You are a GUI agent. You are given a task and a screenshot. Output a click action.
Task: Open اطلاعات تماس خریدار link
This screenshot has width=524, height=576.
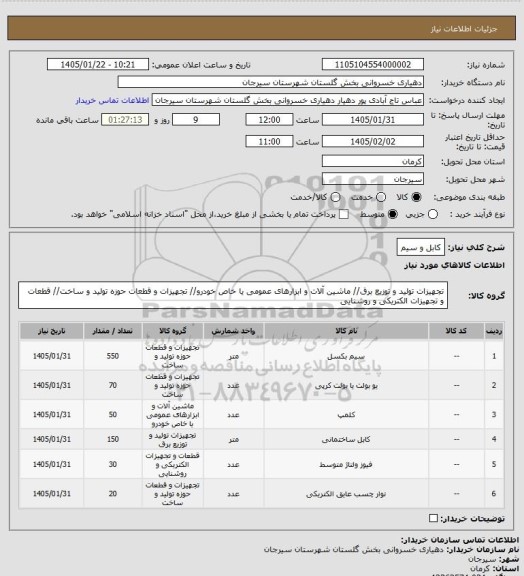[112, 100]
